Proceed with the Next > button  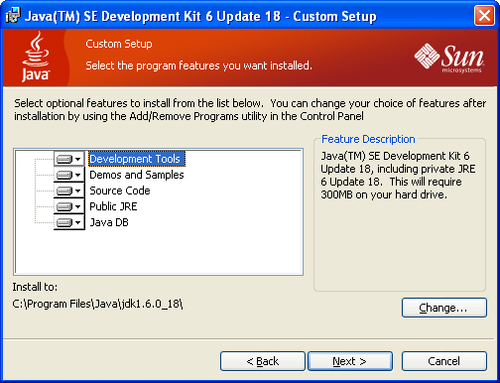pyautogui.click(x=350, y=361)
